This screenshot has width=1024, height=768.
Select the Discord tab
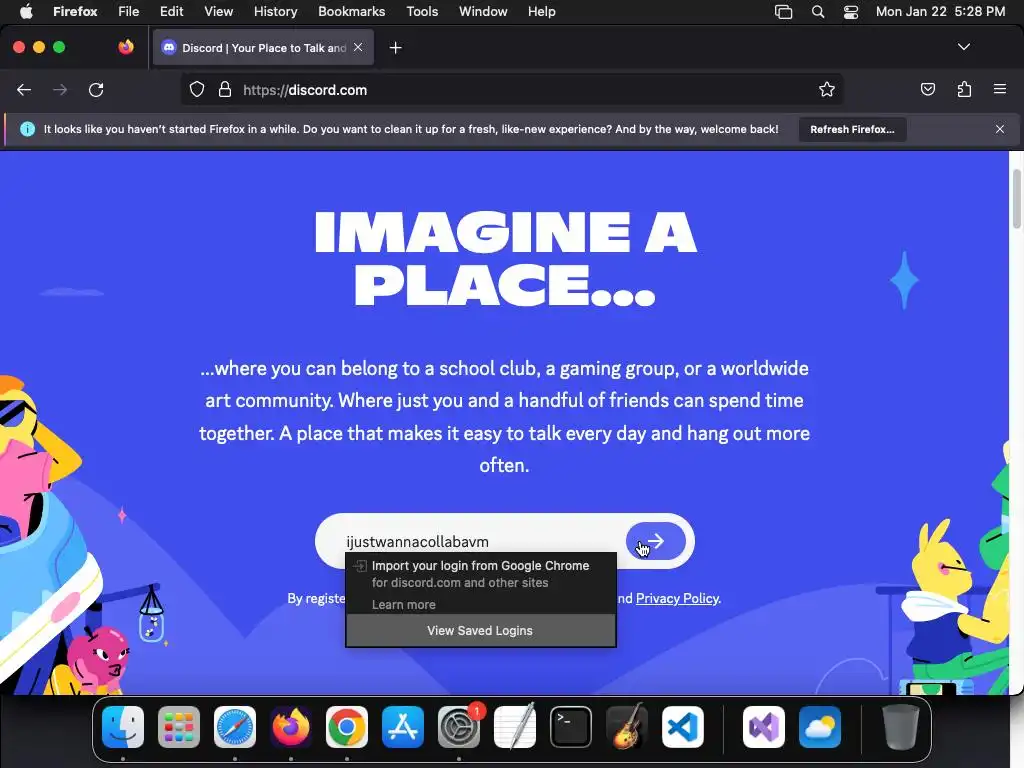tap(263, 48)
